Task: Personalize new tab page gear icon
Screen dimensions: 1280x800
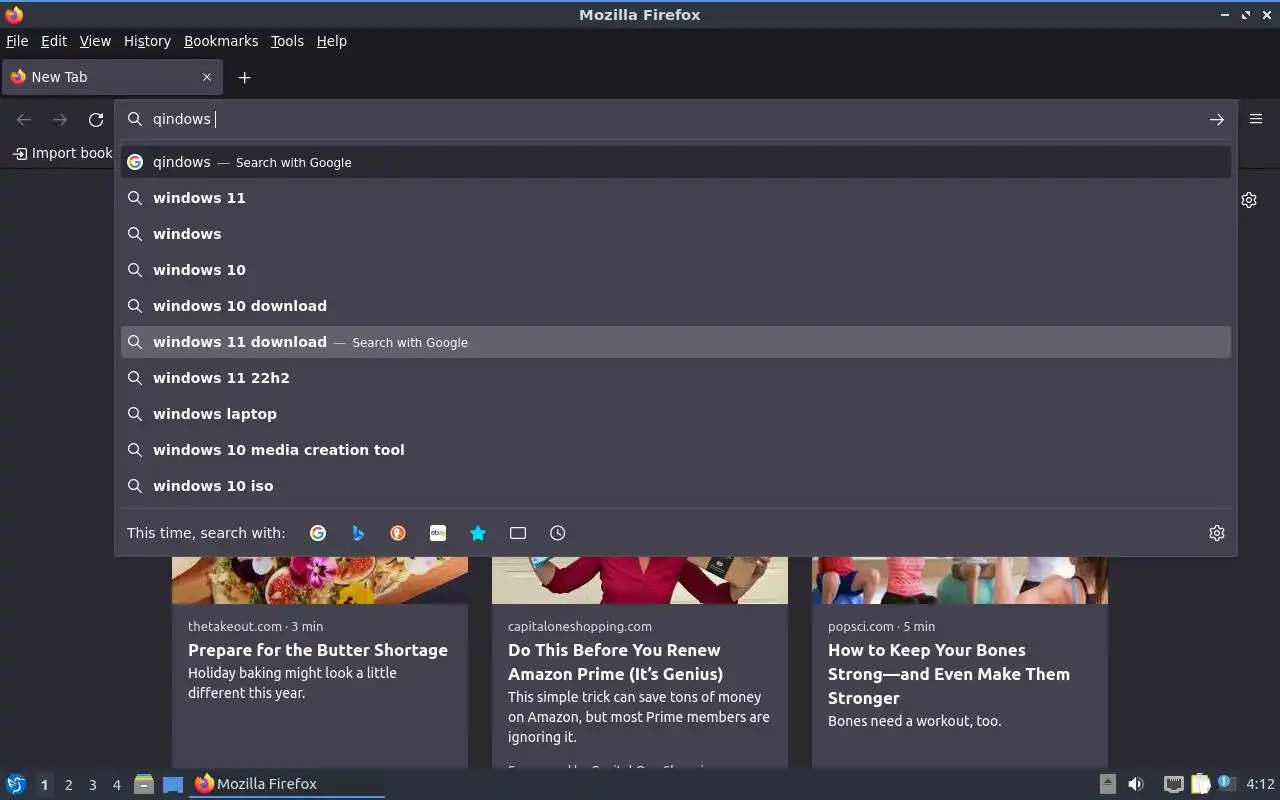Action: (x=1249, y=200)
